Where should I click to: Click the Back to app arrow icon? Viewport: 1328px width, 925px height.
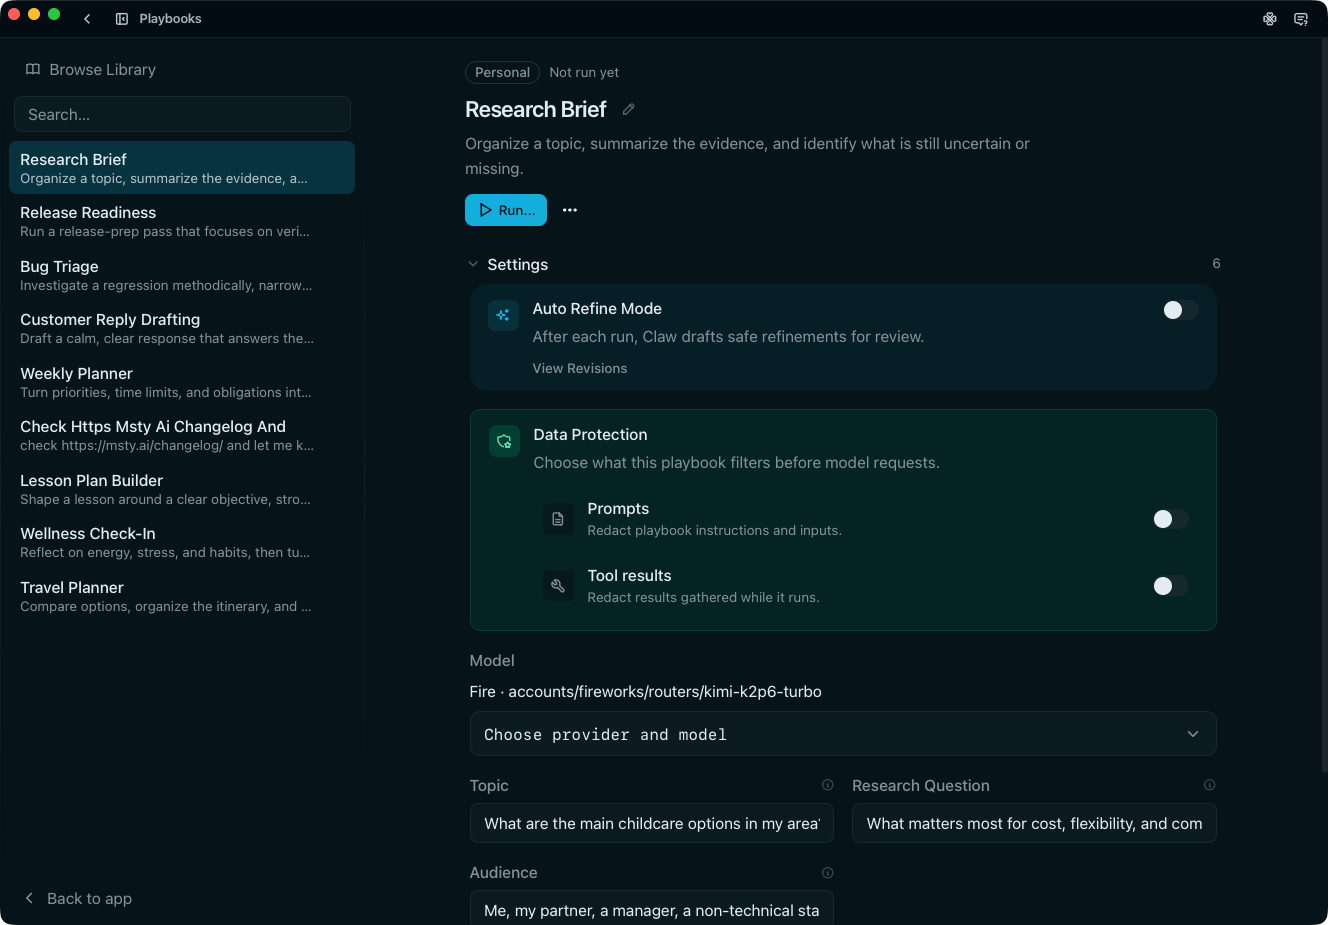pos(29,898)
